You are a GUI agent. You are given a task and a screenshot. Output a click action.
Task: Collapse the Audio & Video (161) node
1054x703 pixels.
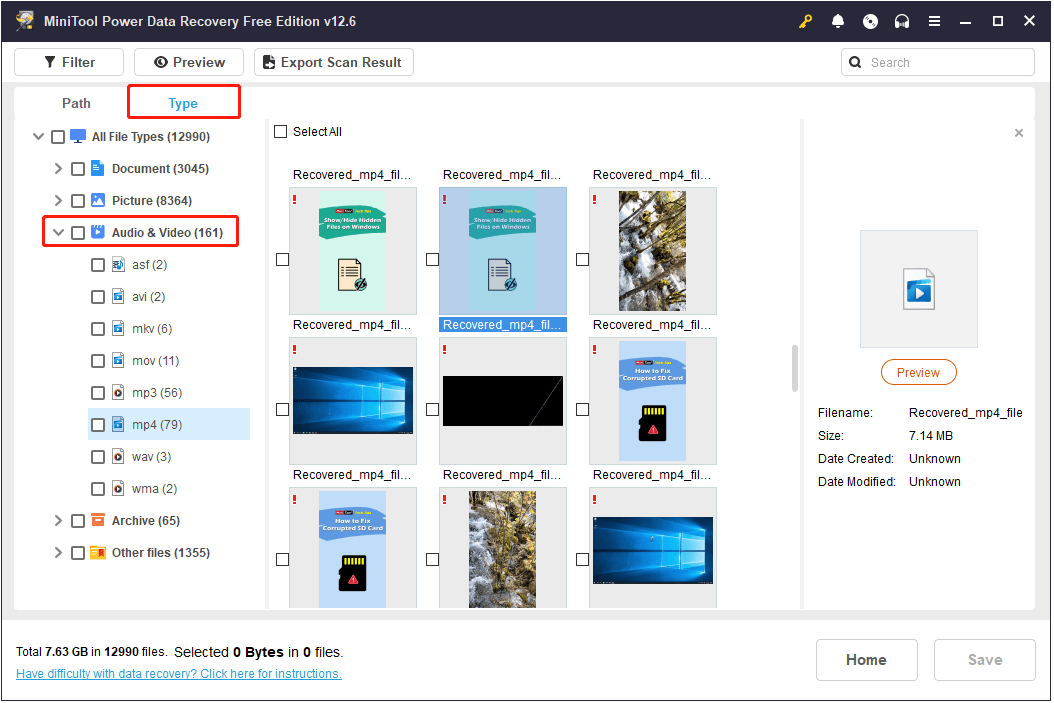click(x=58, y=233)
